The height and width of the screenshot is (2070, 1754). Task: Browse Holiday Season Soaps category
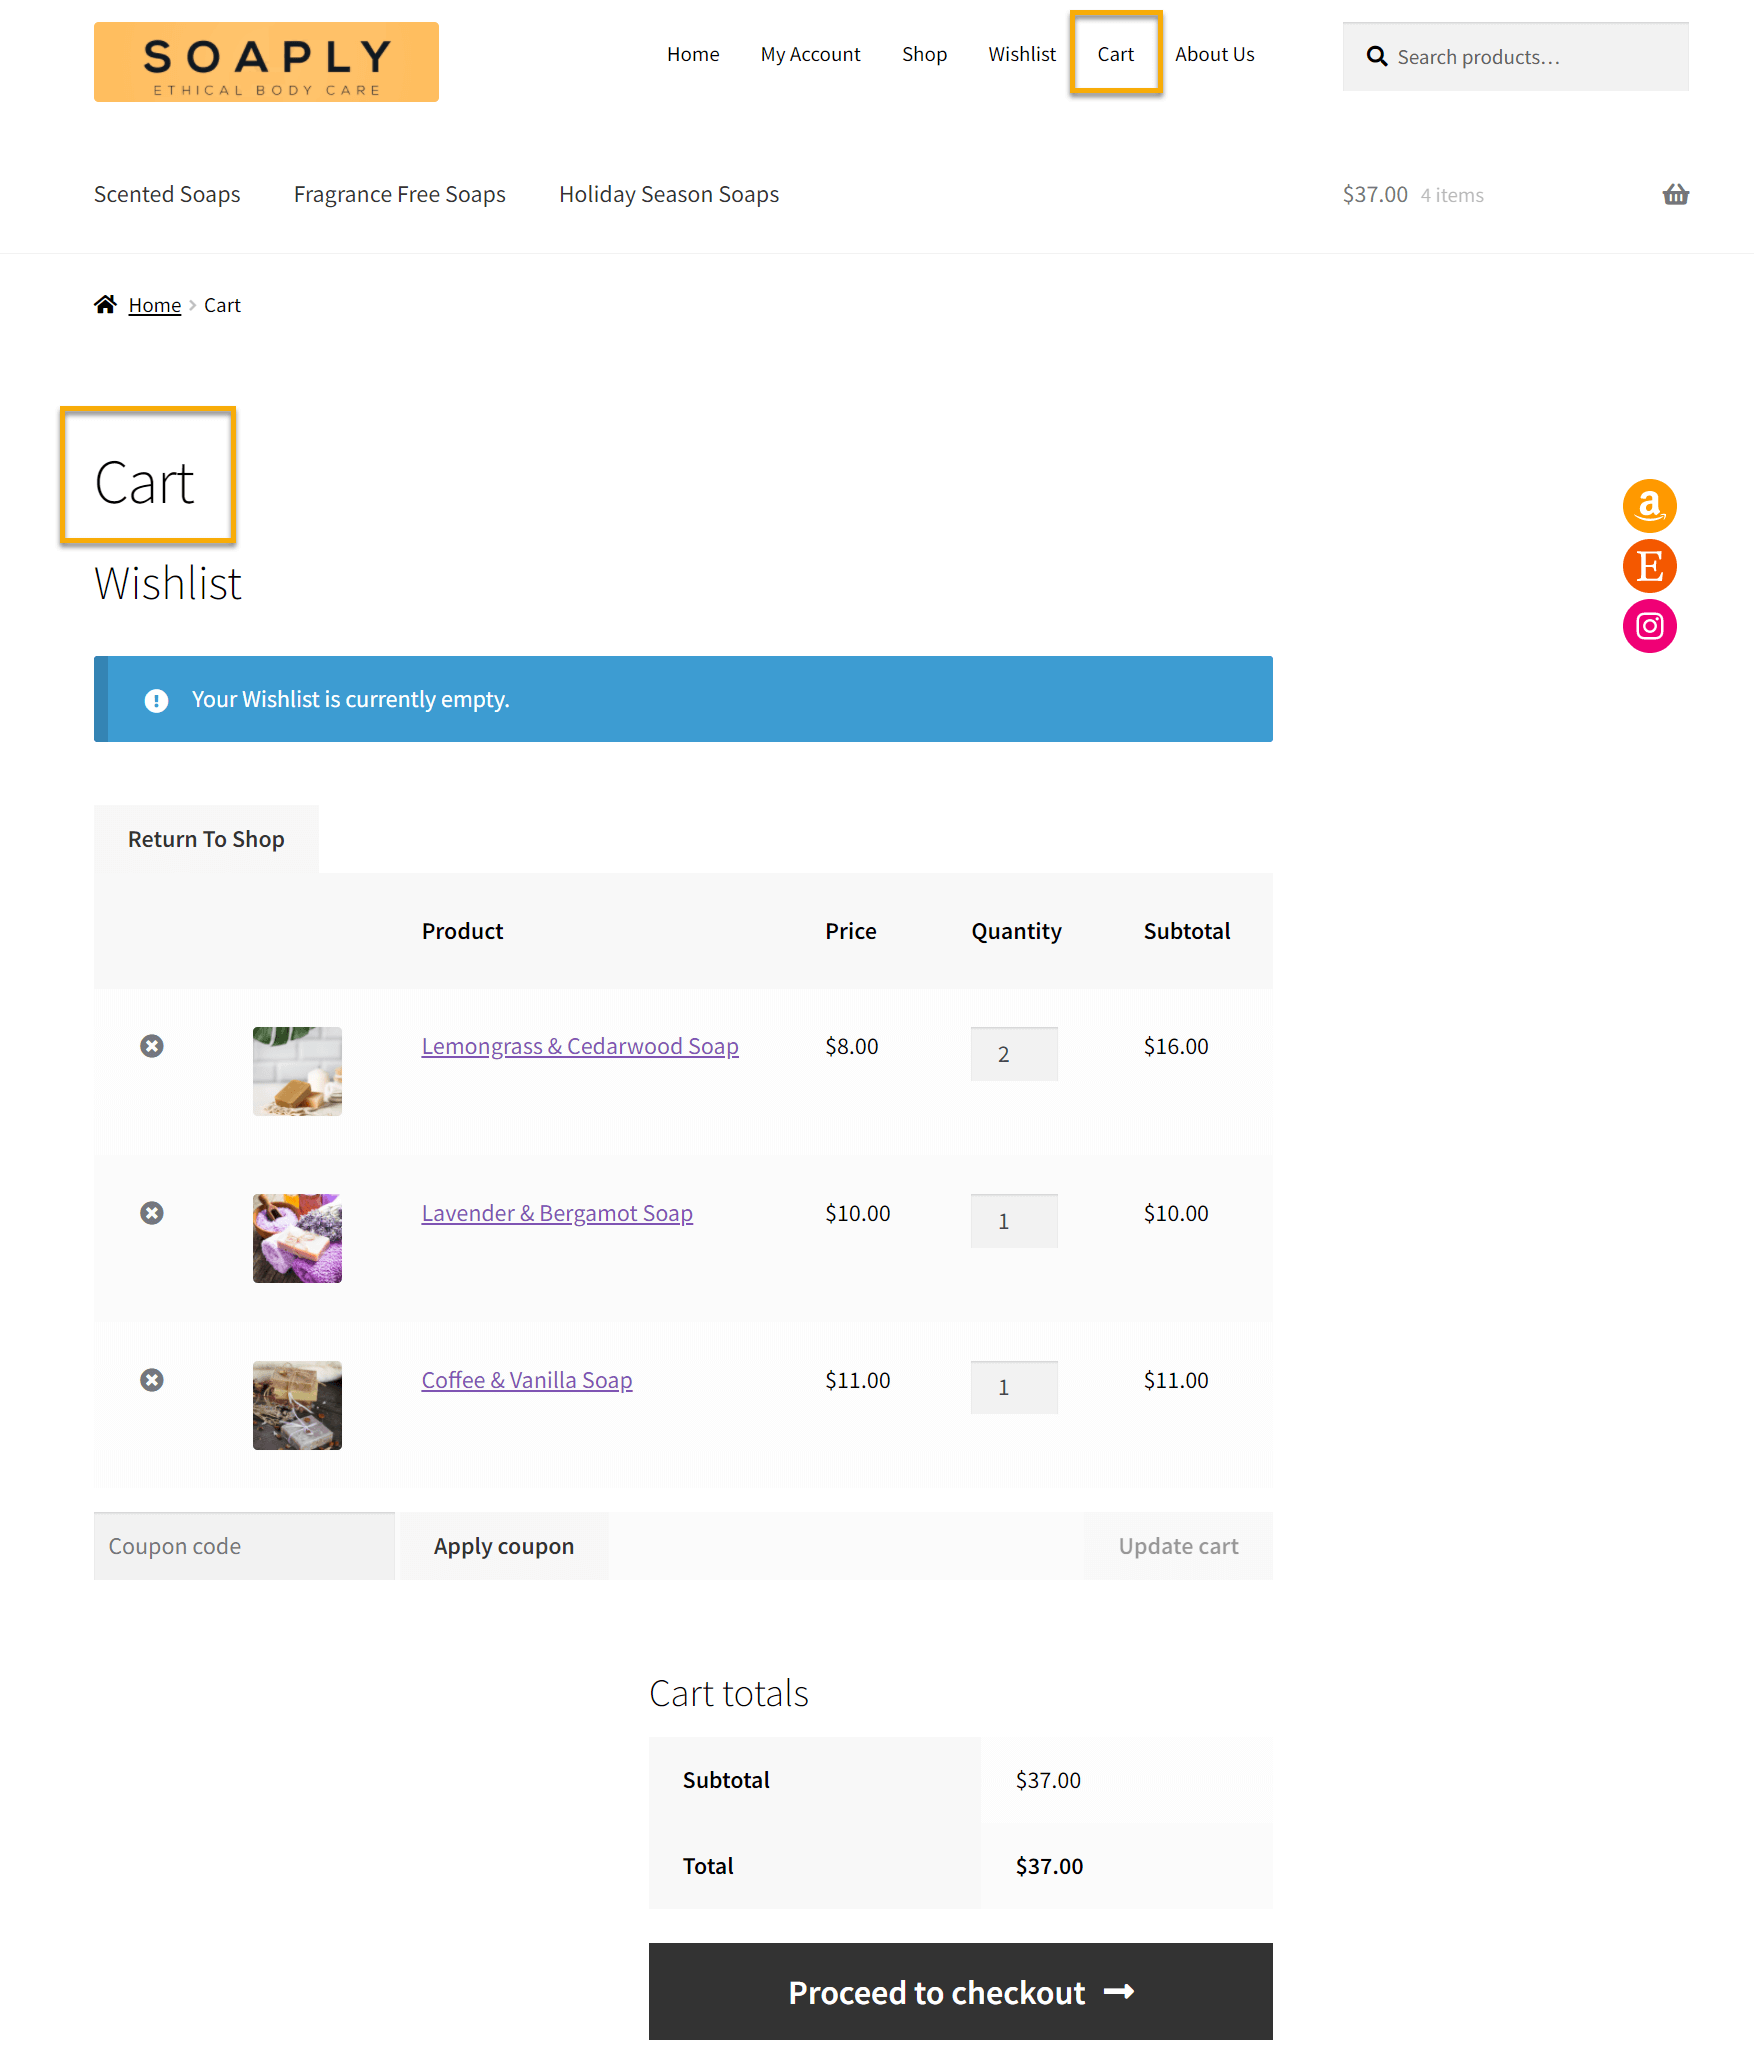pos(669,194)
